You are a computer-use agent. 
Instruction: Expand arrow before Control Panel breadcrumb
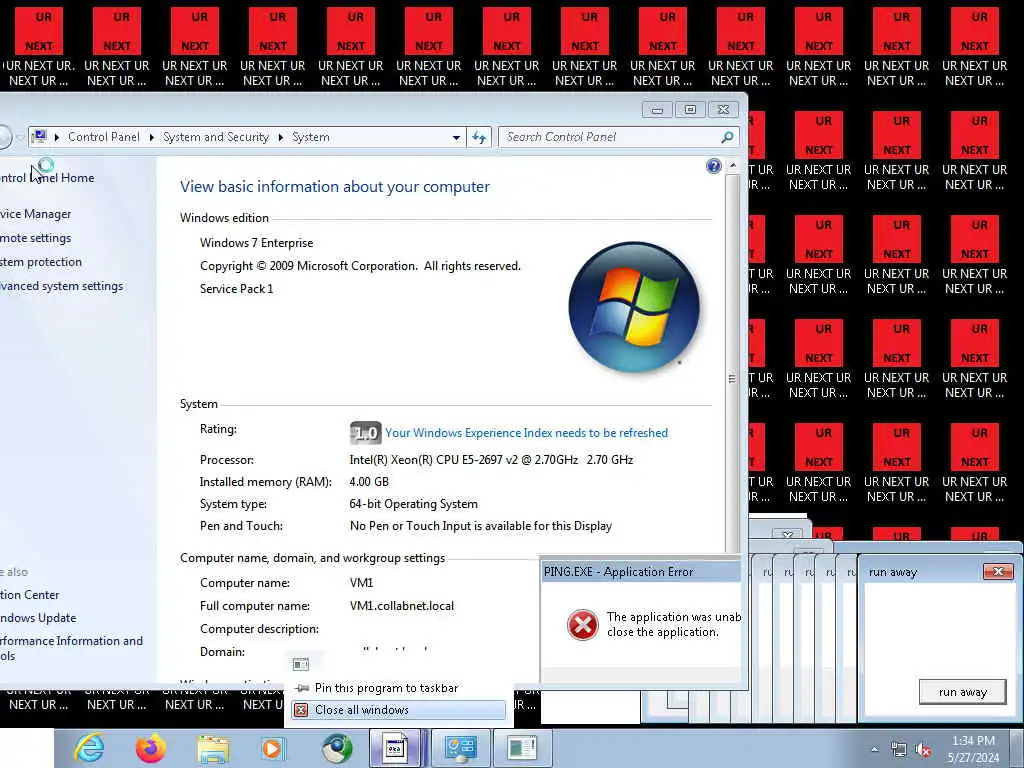(x=57, y=137)
